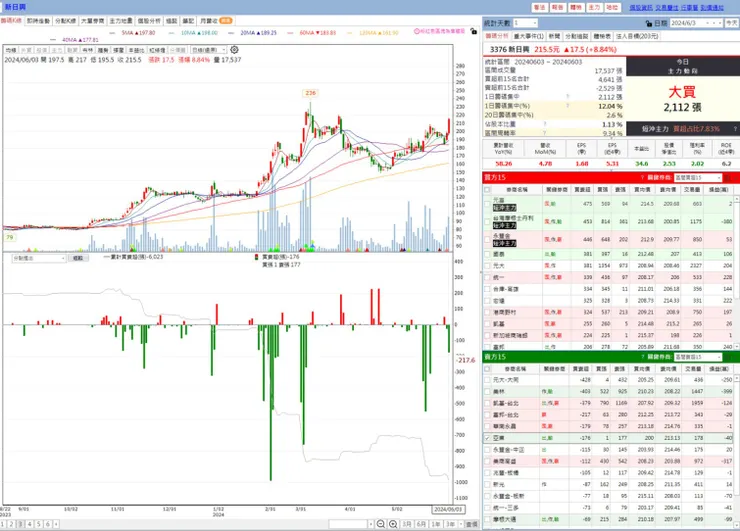740x531 pixels.
Task: Click the help question mark next to 關鍵券商 in 賣方15
Action: 642,357
